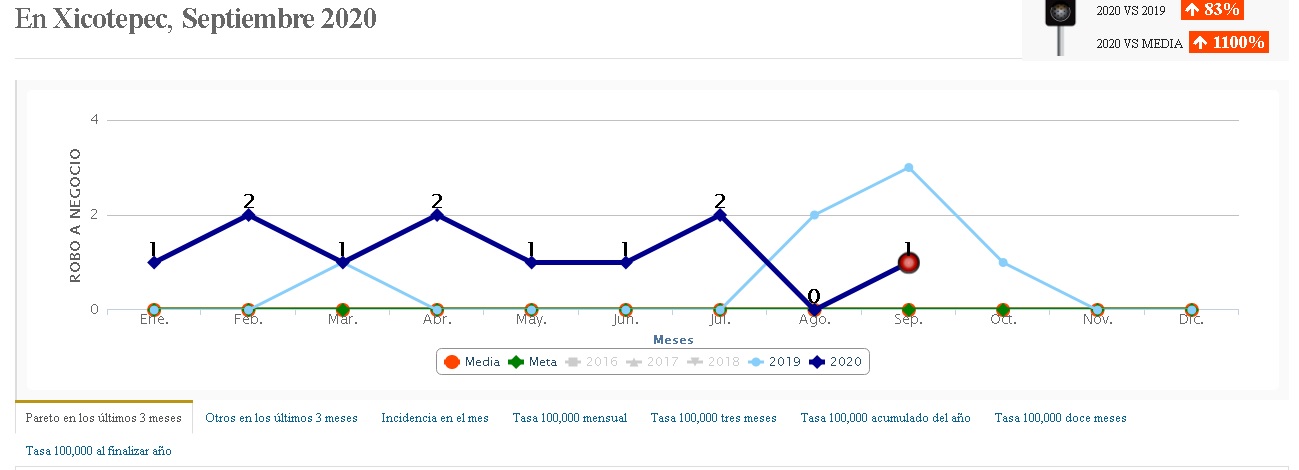Click the 83% increase indicator badge
The height and width of the screenshot is (470, 1299).
[x=1211, y=10]
